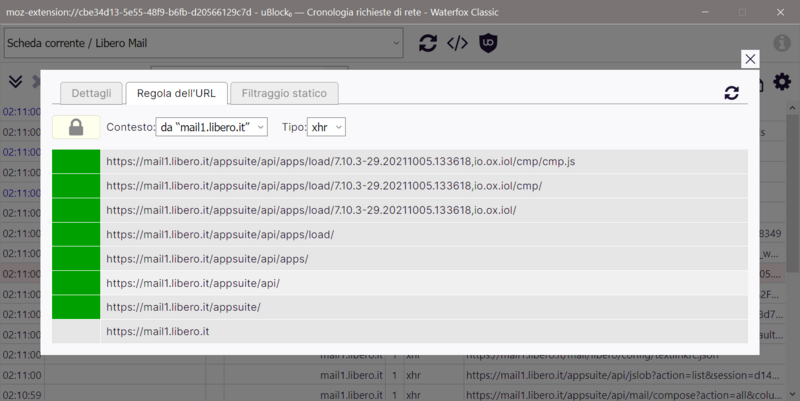800x401 pixels.
Task: Click green rule cell for the URL ending appsuite/api/
Action: pos(76,283)
